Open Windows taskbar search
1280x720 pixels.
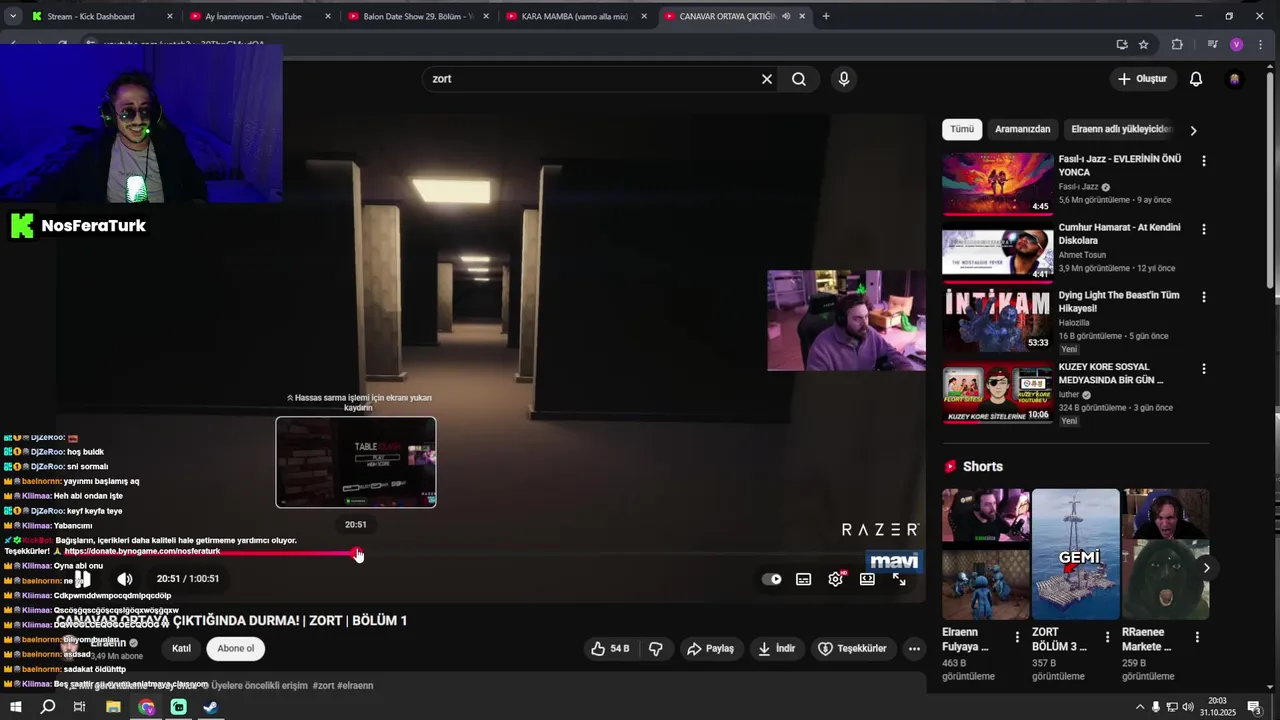(x=47, y=707)
